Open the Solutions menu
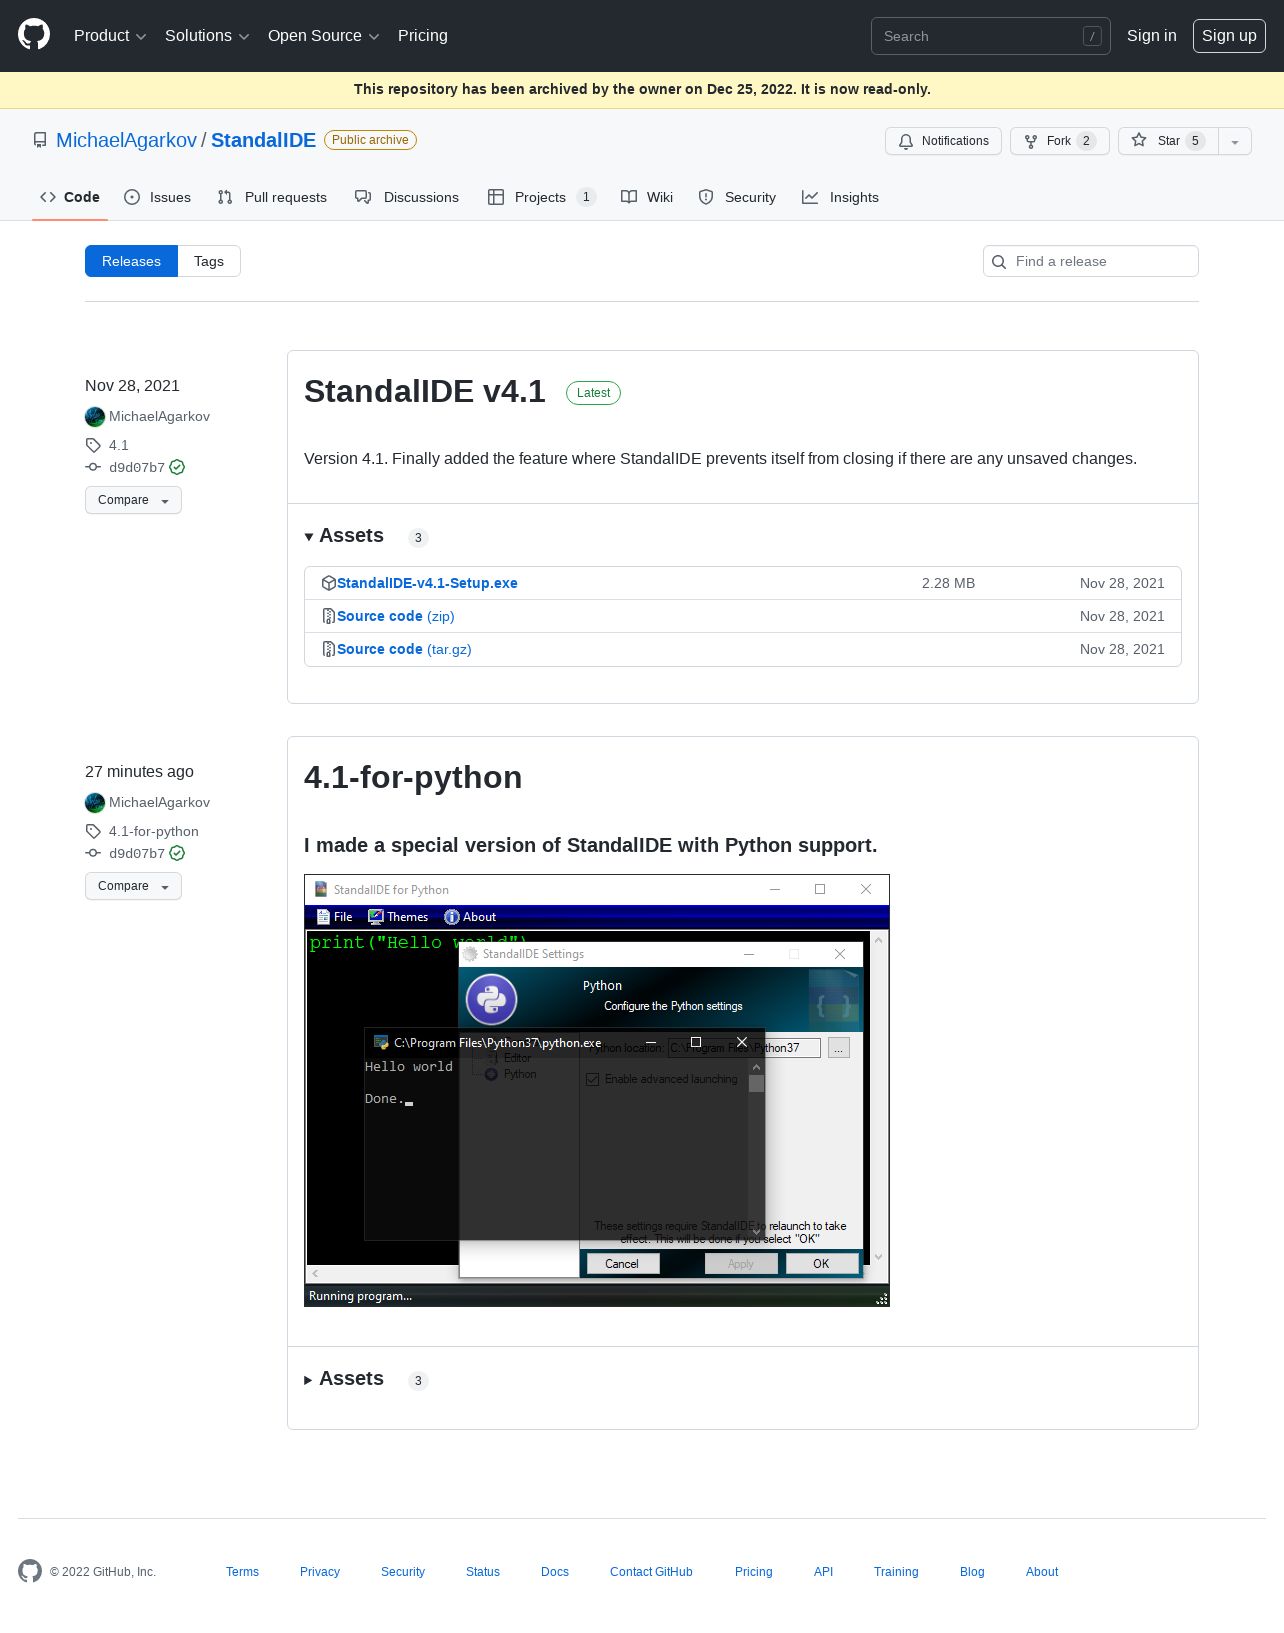This screenshot has height=1633, width=1284. pos(207,36)
